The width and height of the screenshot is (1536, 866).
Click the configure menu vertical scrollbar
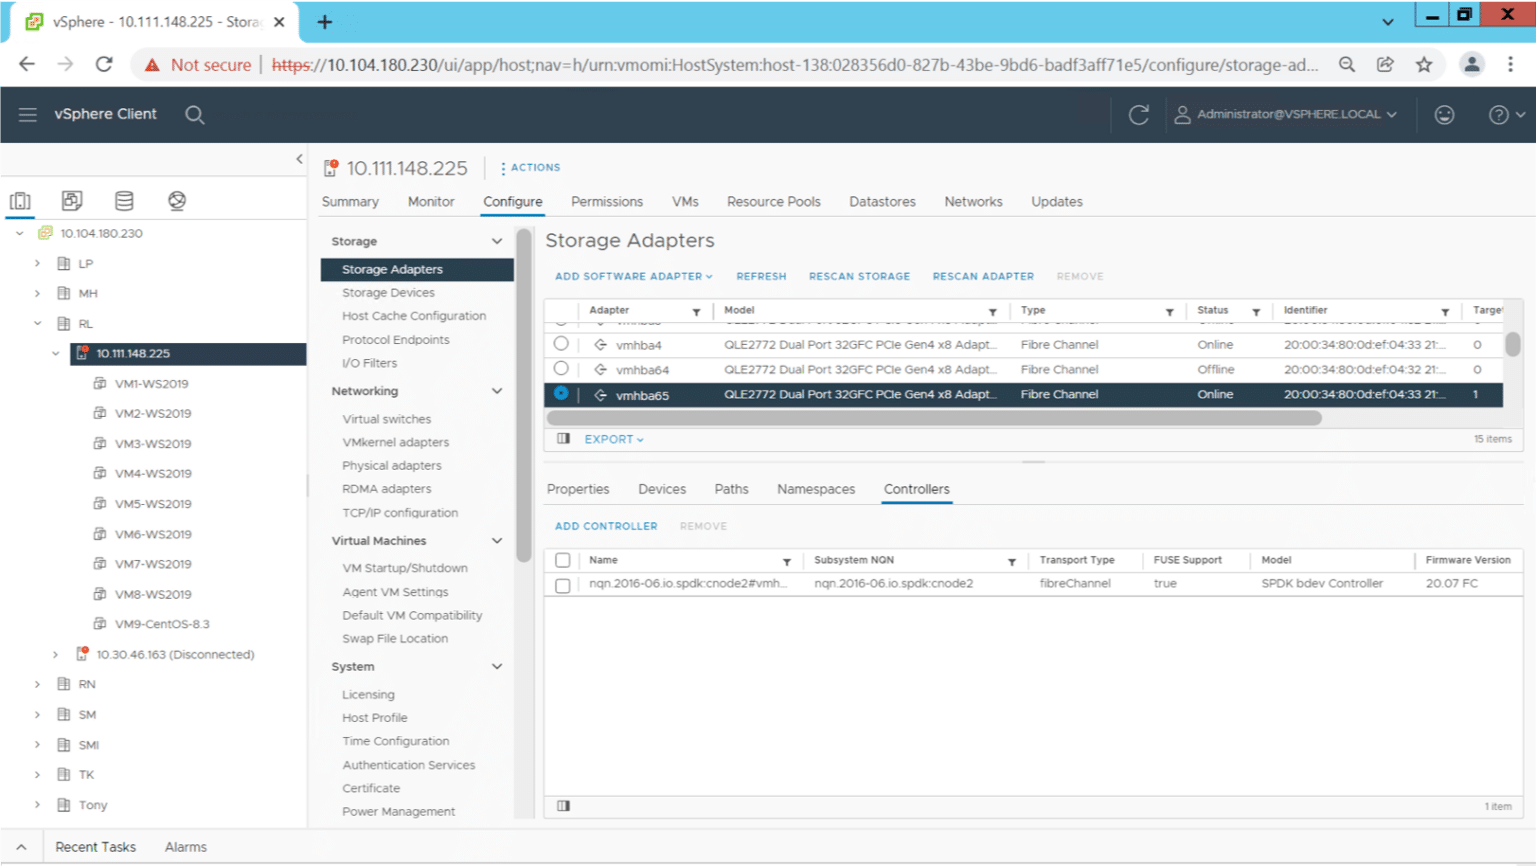523,395
